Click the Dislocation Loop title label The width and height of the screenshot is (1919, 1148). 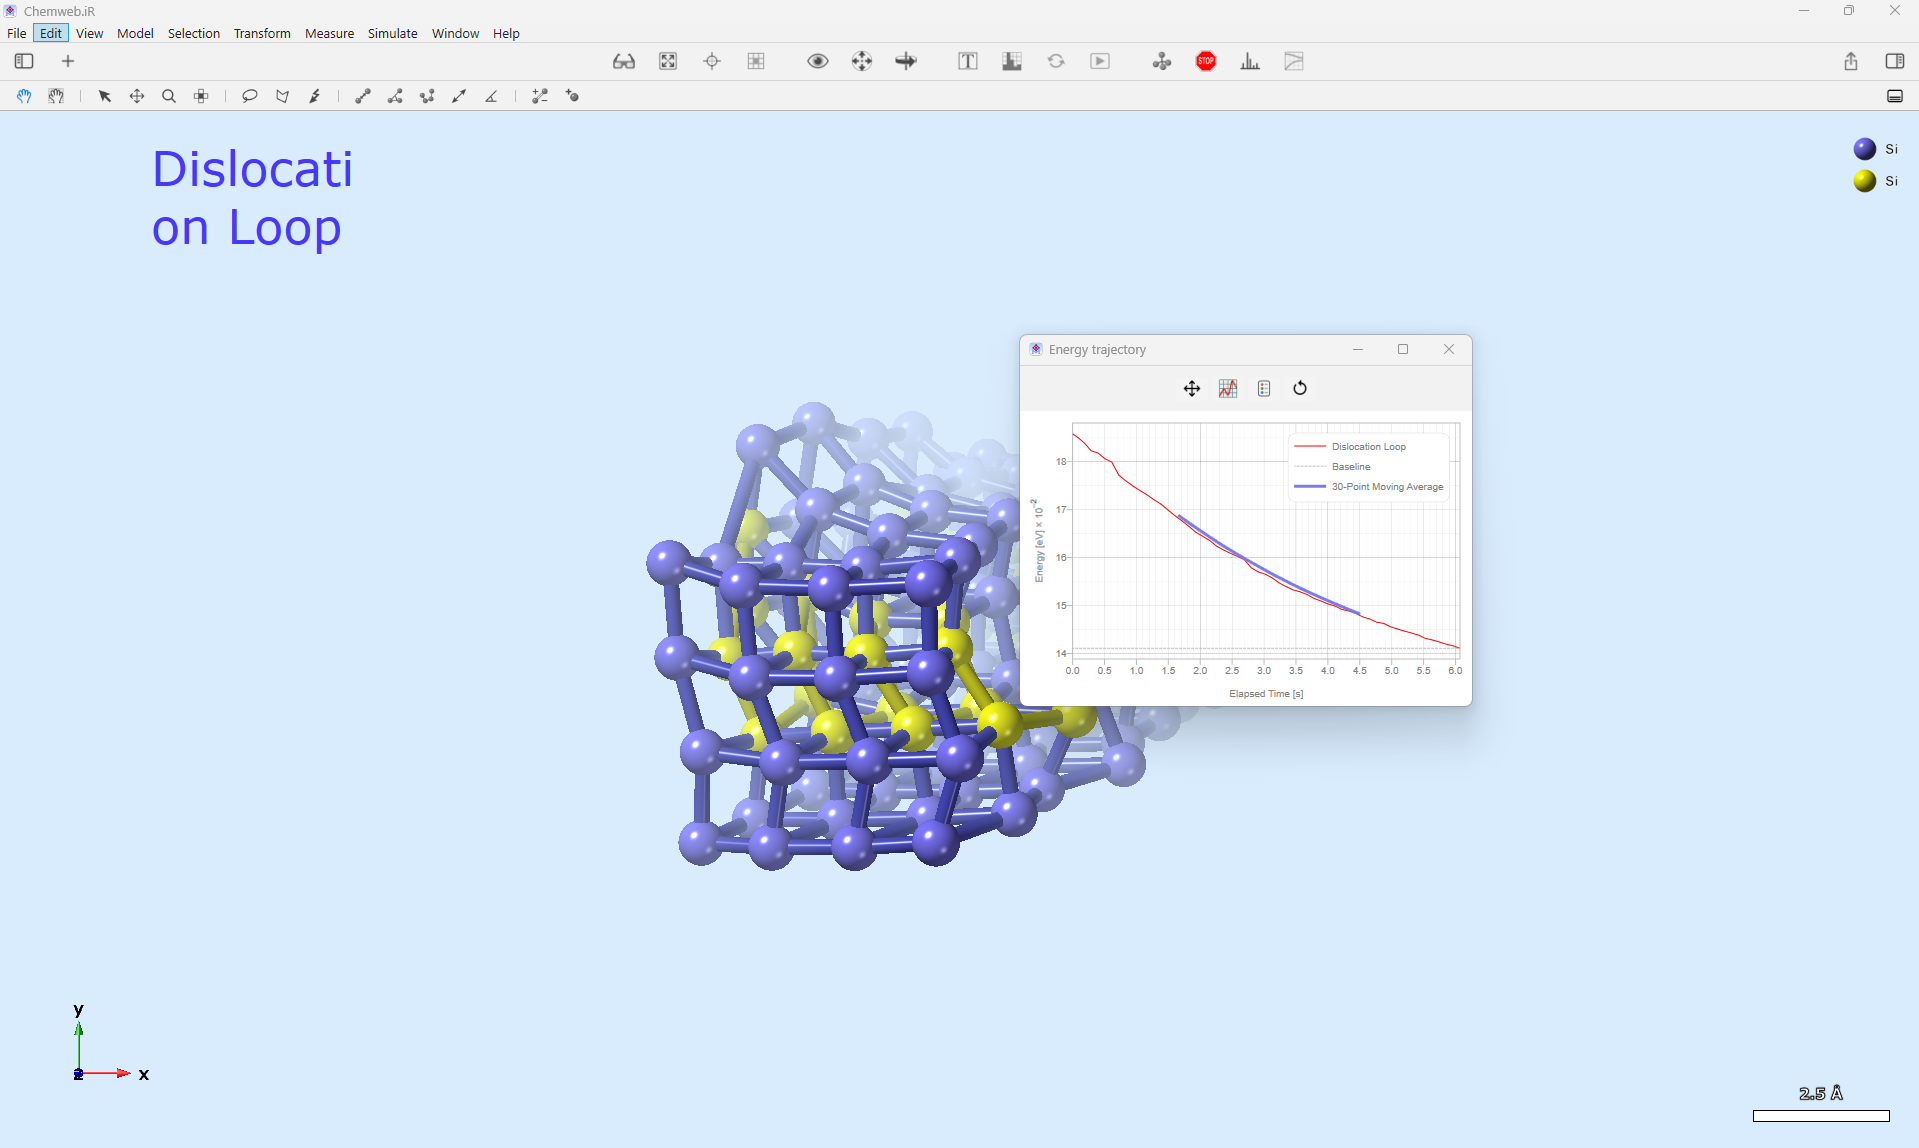pyautogui.click(x=252, y=198)
